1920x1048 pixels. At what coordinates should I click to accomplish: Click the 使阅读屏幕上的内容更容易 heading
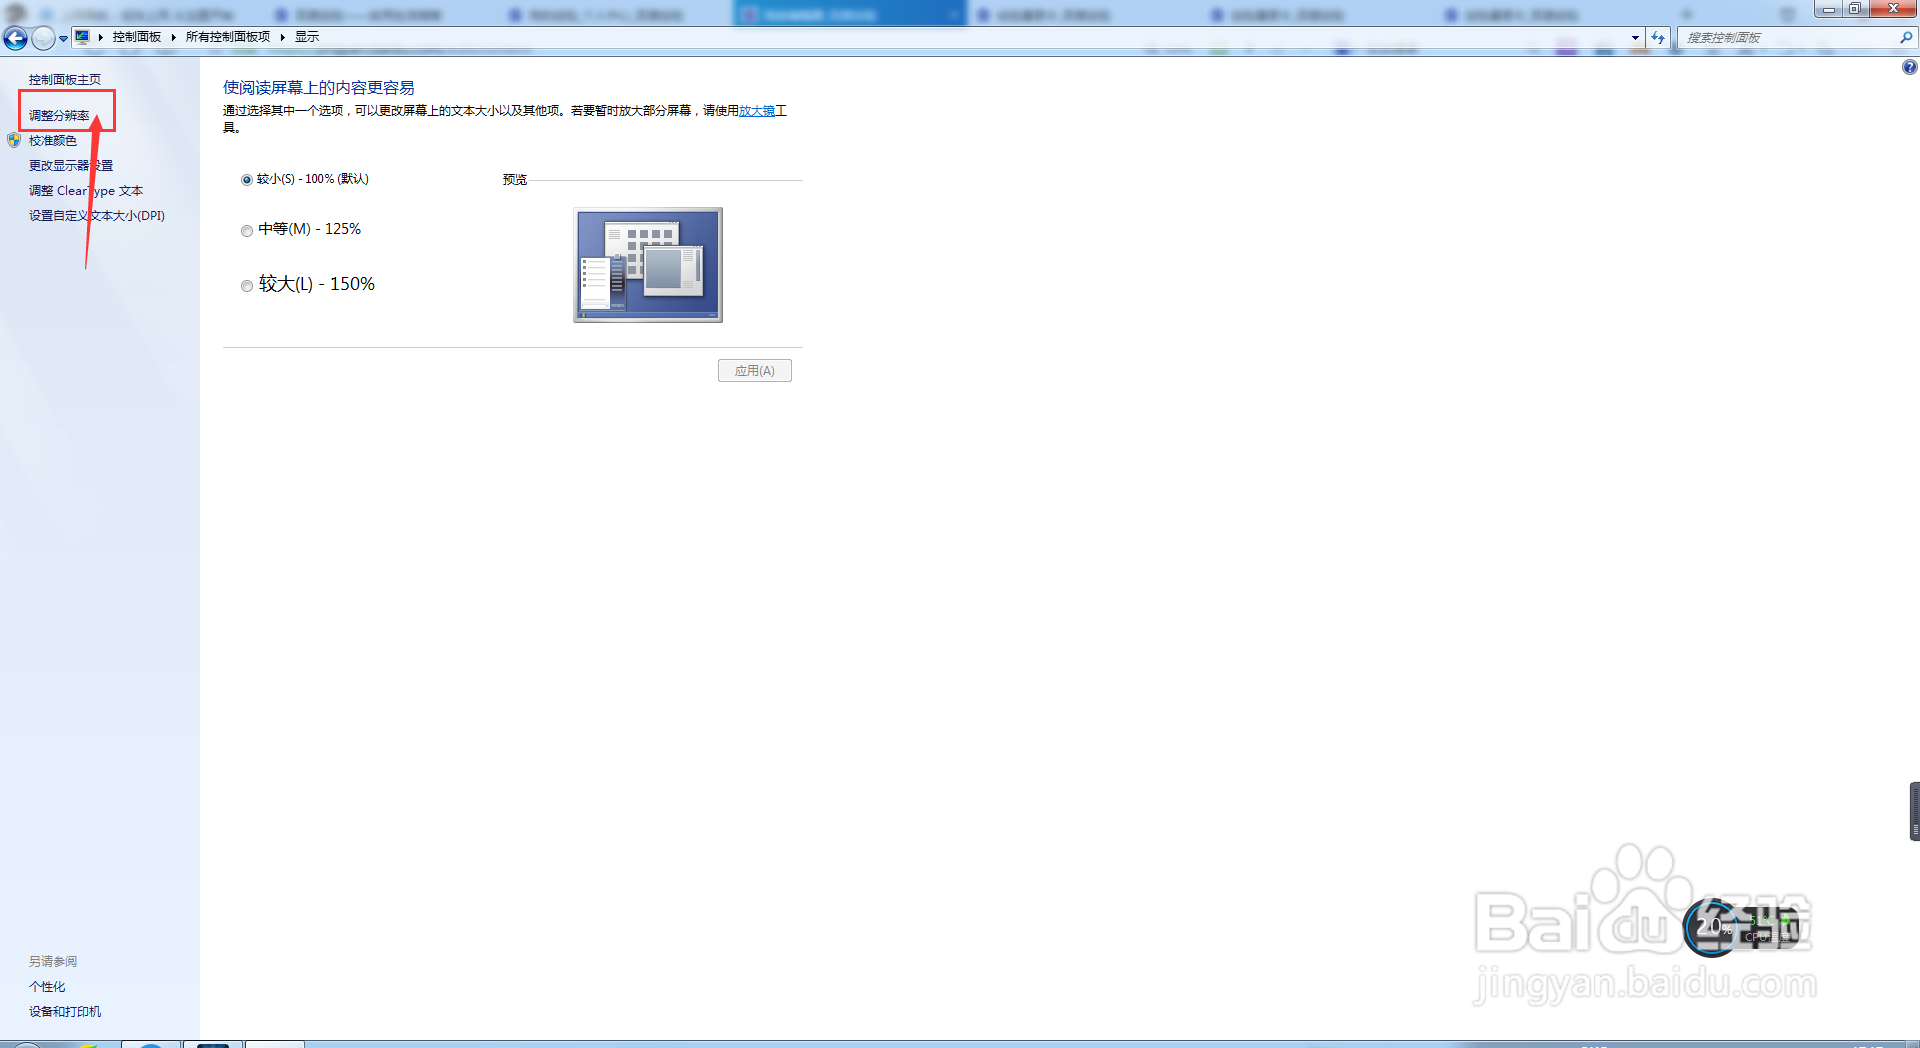tap(319, 88)
